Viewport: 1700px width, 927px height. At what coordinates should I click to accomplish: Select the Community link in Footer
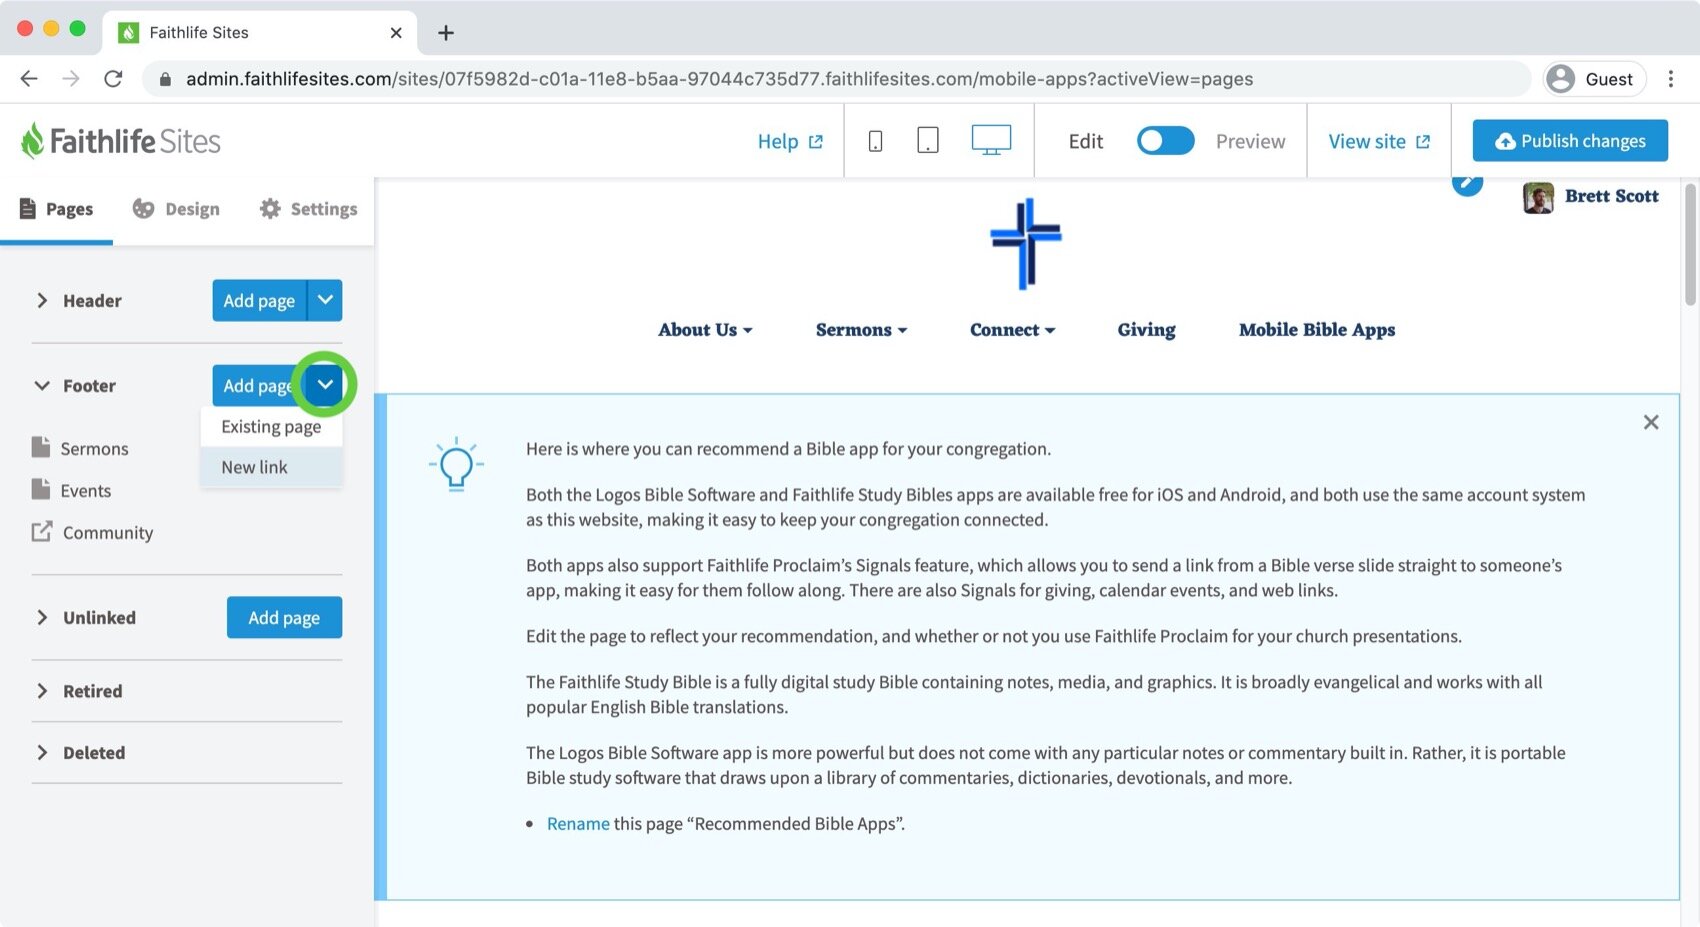(92, 532)
